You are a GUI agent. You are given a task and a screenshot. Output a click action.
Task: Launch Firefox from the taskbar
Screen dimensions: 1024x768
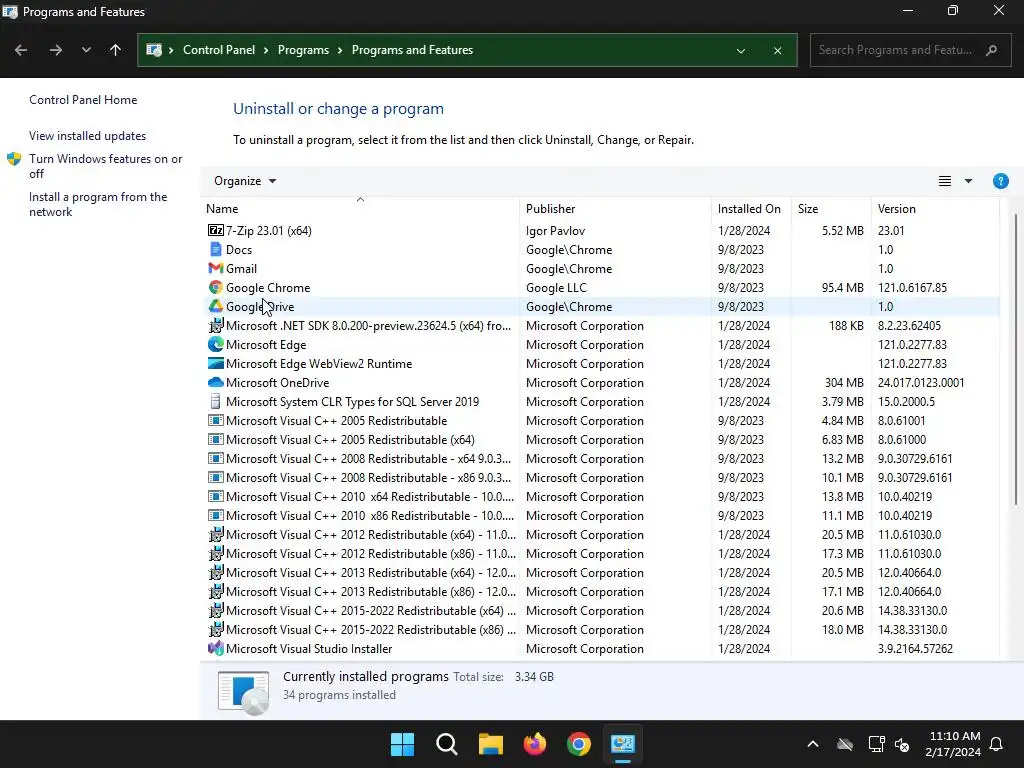[535, 744]
